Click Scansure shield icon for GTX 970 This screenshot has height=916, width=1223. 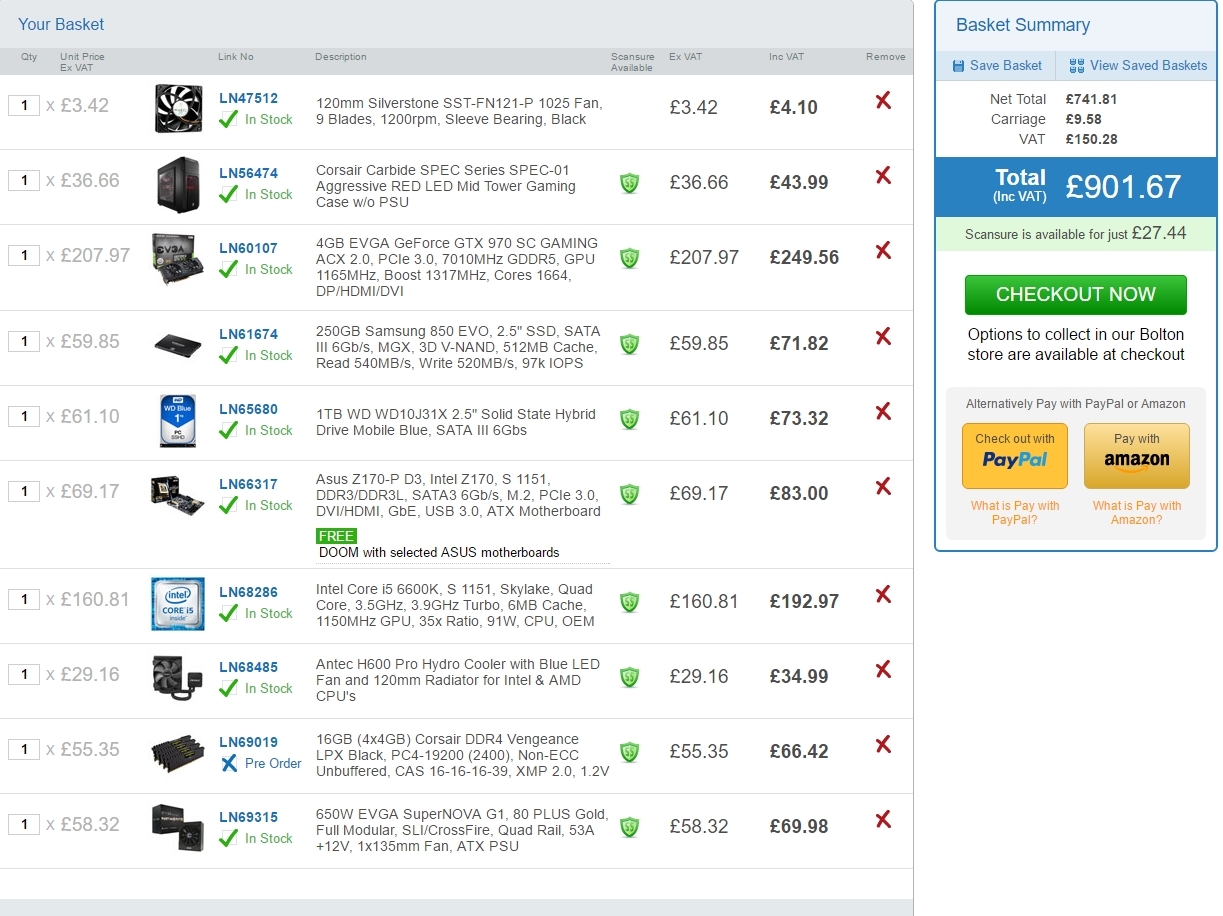[629, 258]
